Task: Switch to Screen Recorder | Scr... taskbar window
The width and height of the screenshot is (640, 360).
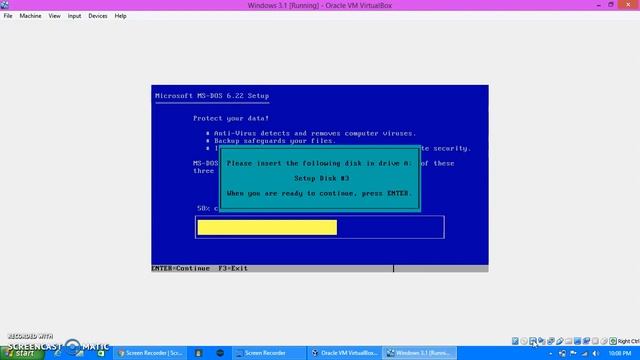Action: pyautogui.click(x=150, y=353)
